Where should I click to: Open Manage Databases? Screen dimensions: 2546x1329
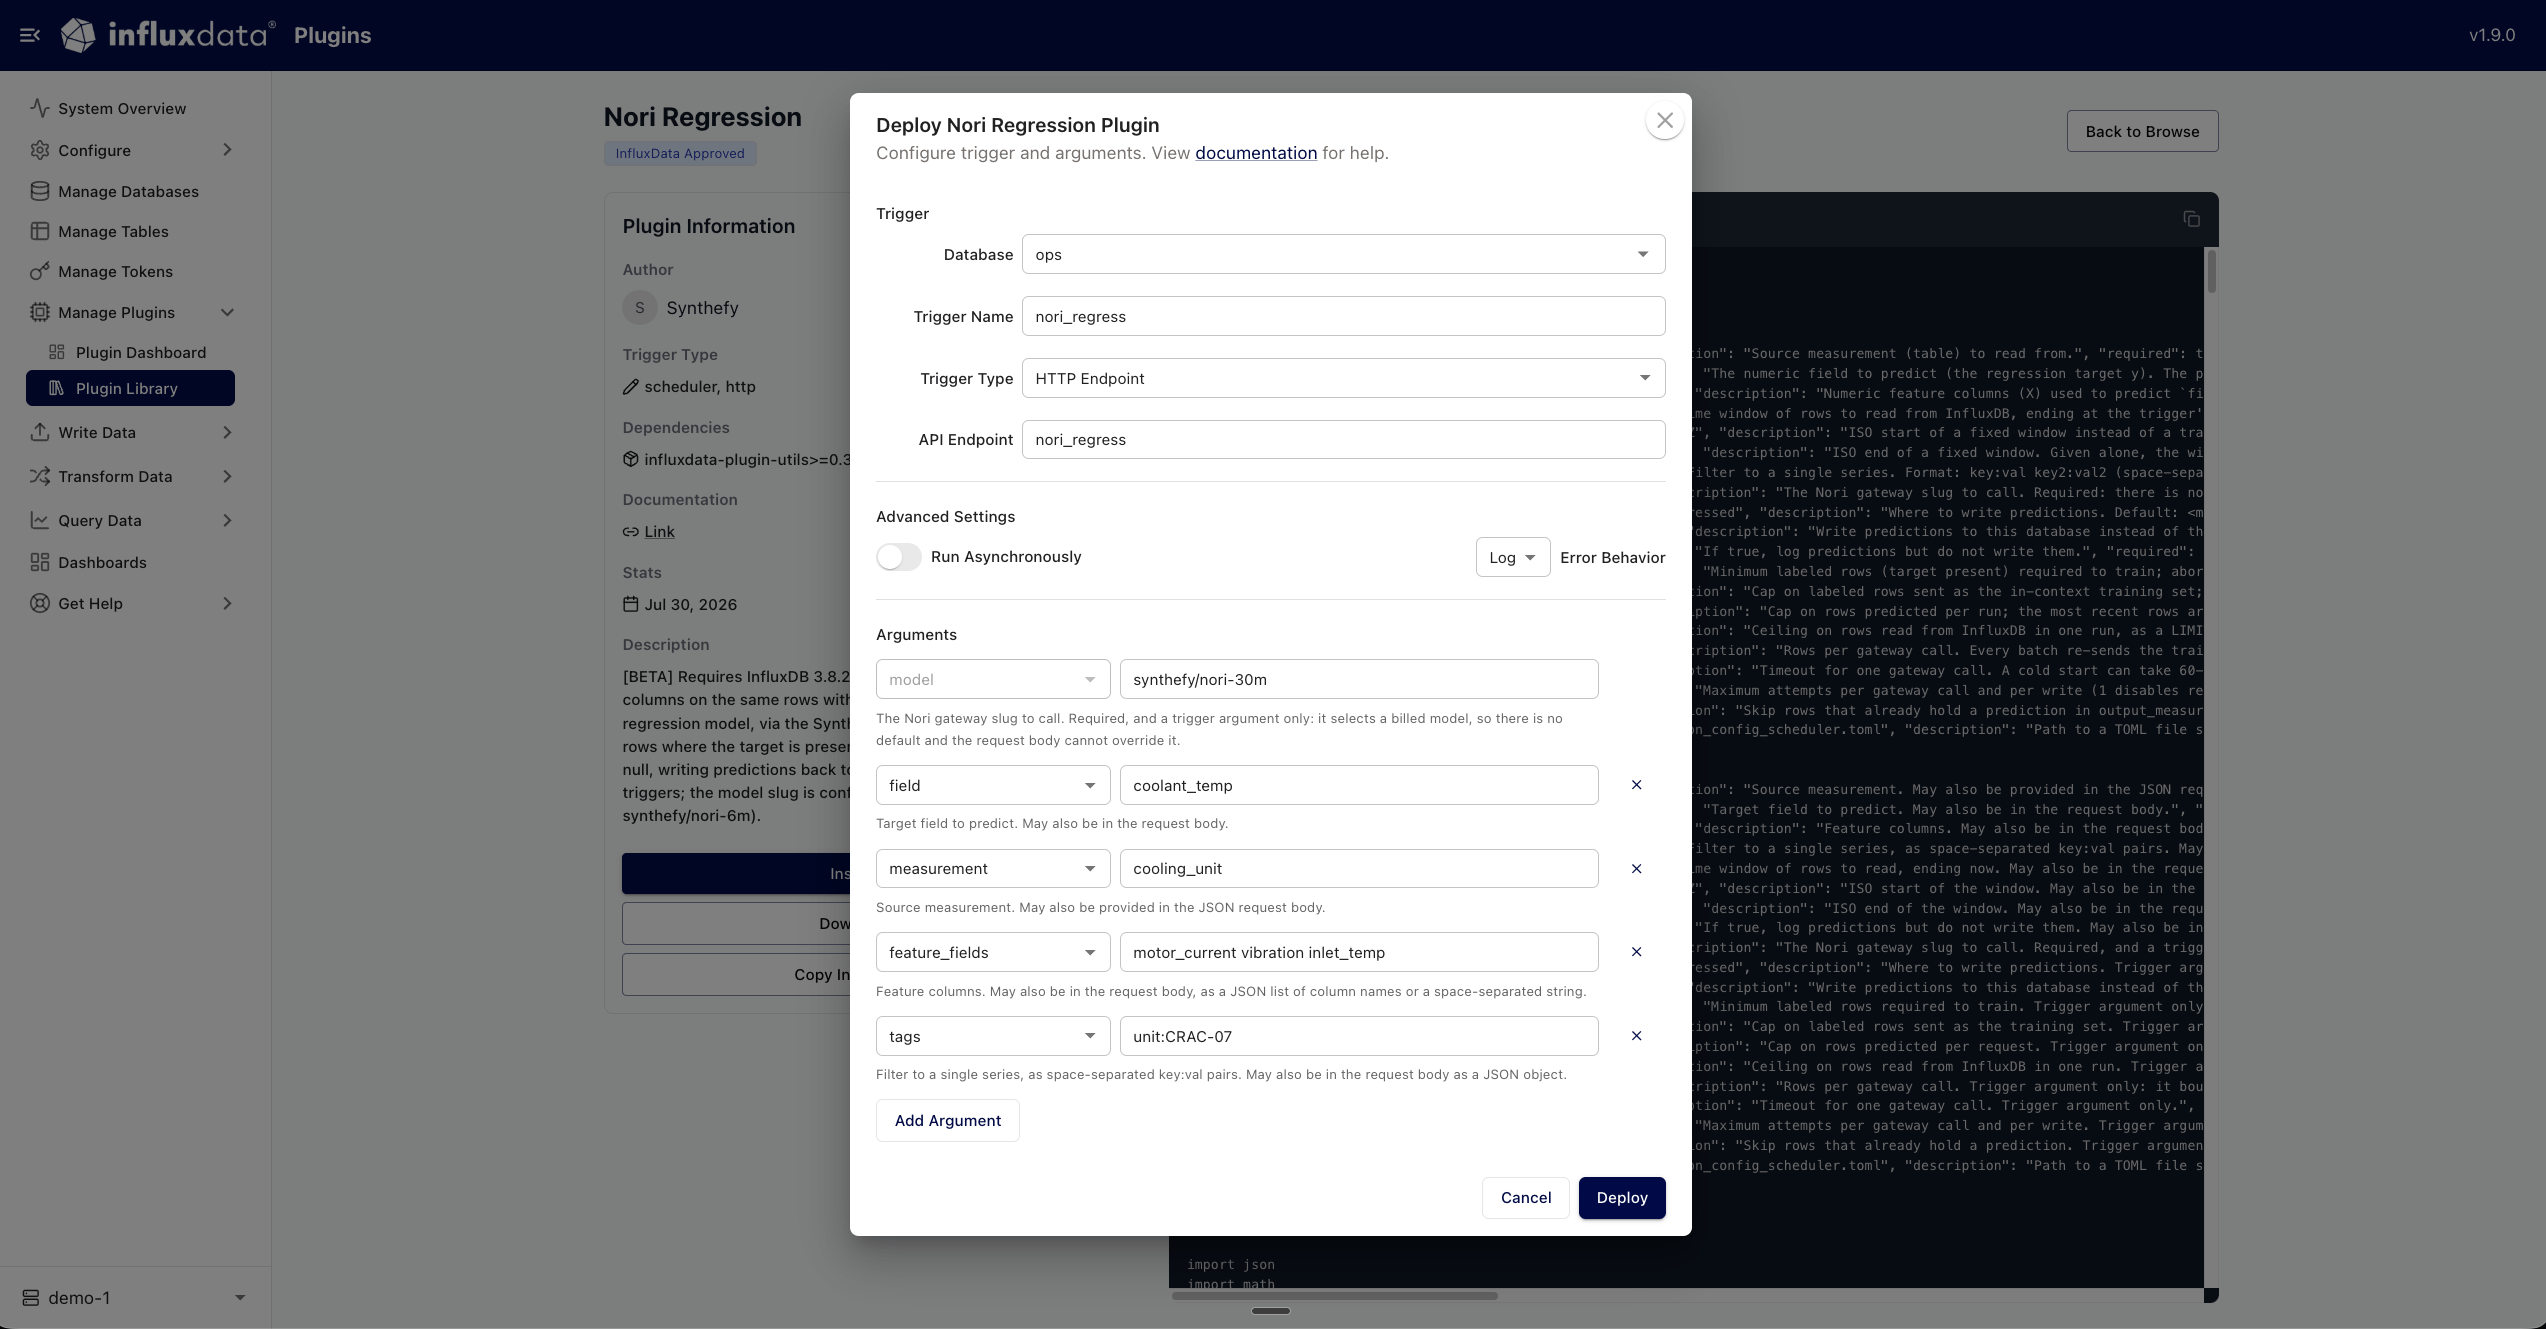(x=128, y=191)
